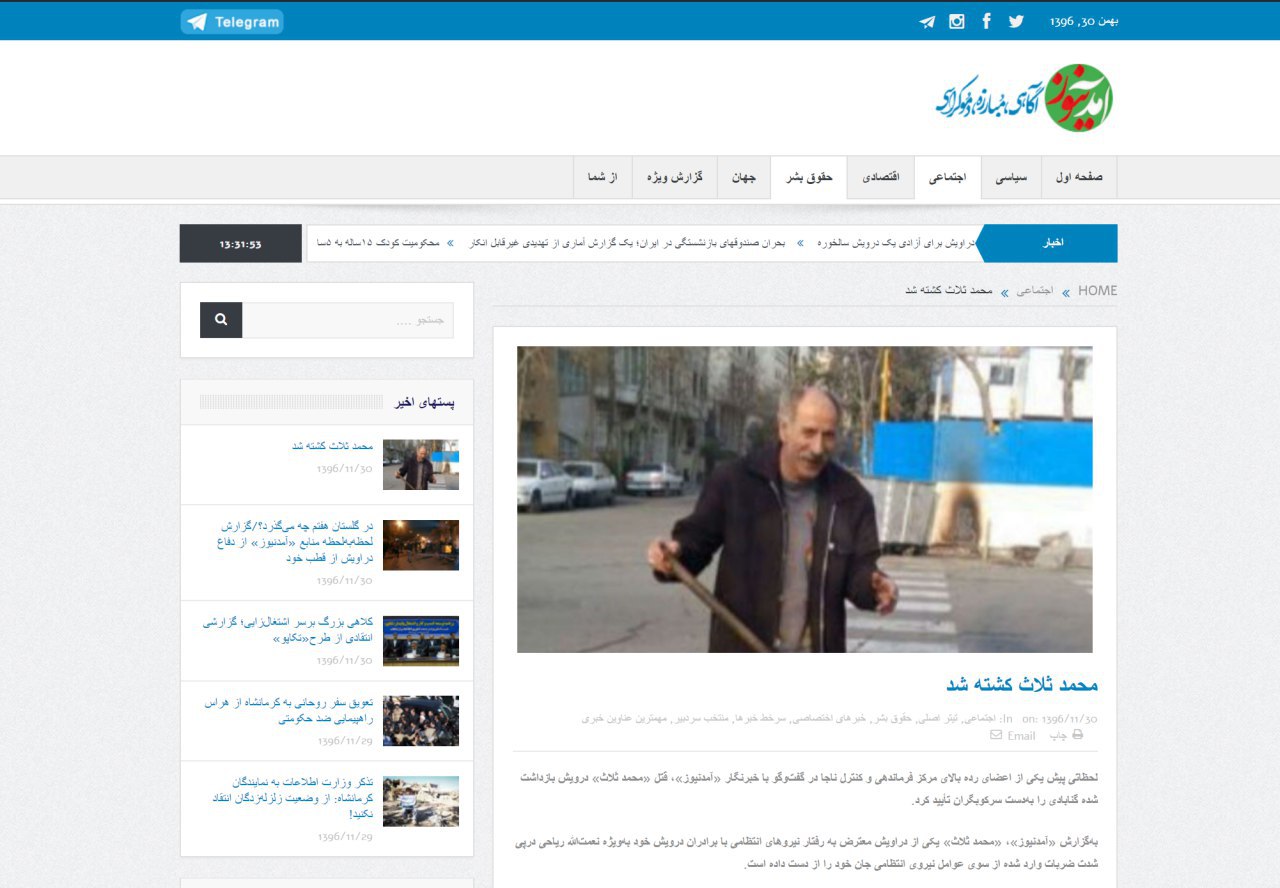Screen dimensions: 1280x888
Task: Select the سیاسی menu item
Action: pyautogui.click(x=1012, y=177)
